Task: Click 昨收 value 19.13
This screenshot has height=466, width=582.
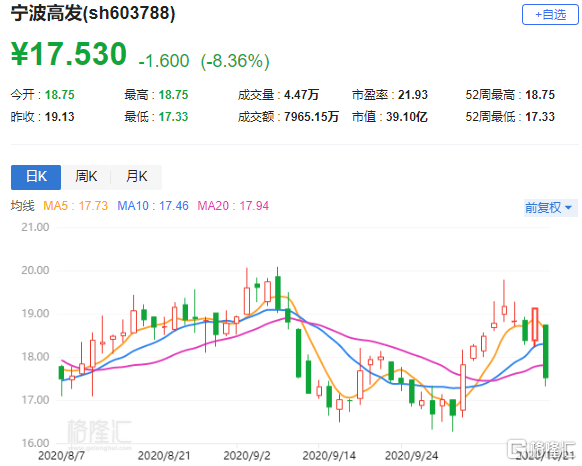Action: pyautogui.click(x=60, y=117)
